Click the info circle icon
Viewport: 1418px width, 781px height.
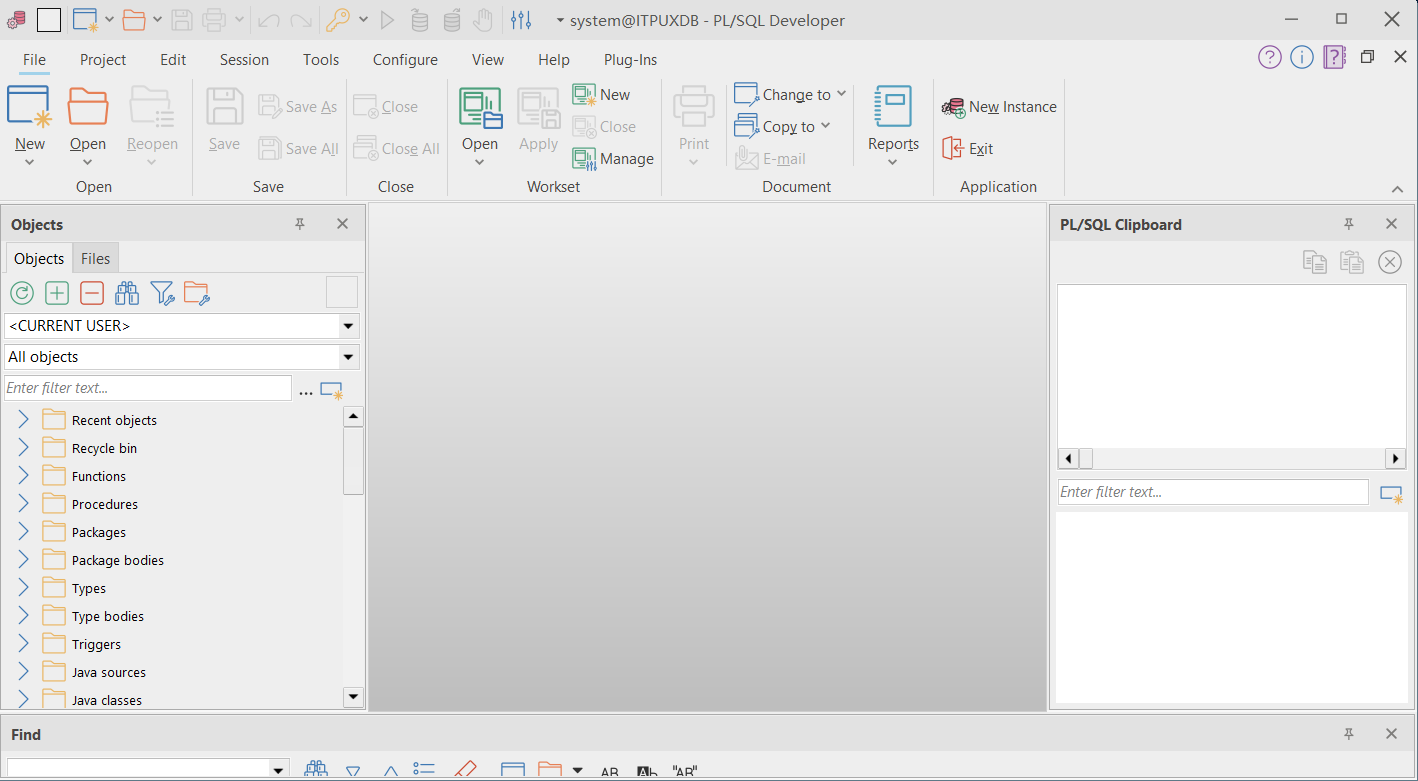tap(1302, 57)
